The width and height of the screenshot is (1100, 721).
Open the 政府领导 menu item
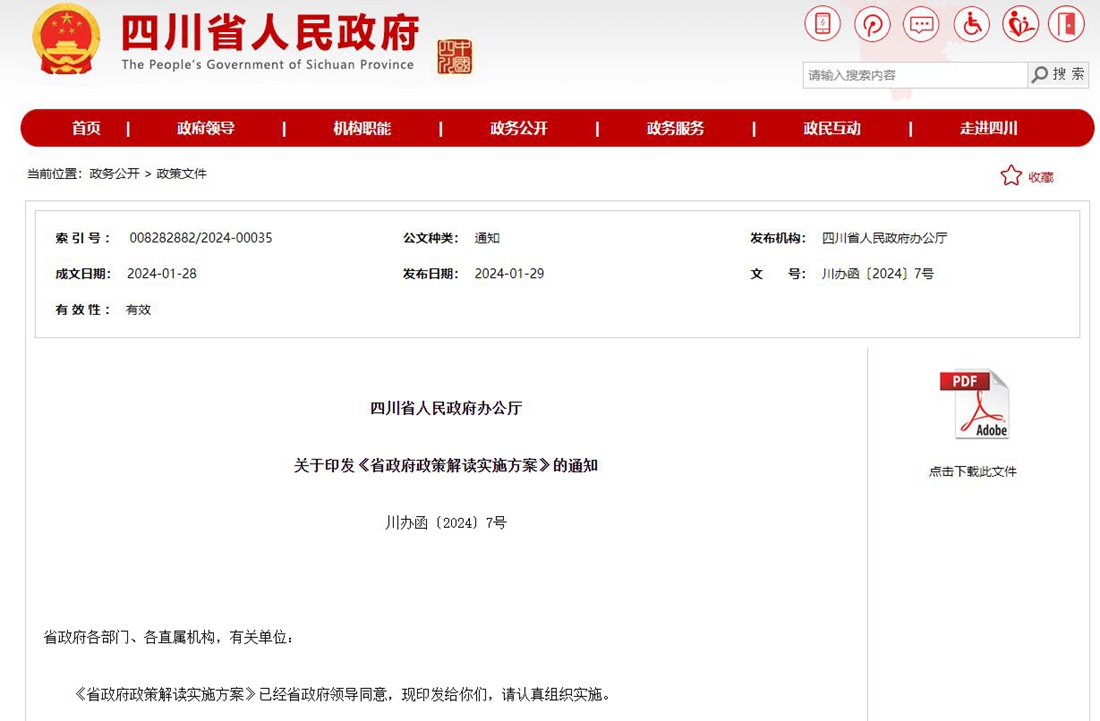(x=206, y=128)
